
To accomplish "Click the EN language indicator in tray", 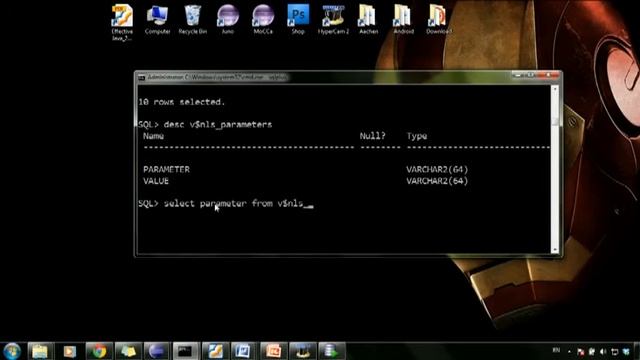I will 556,350.
